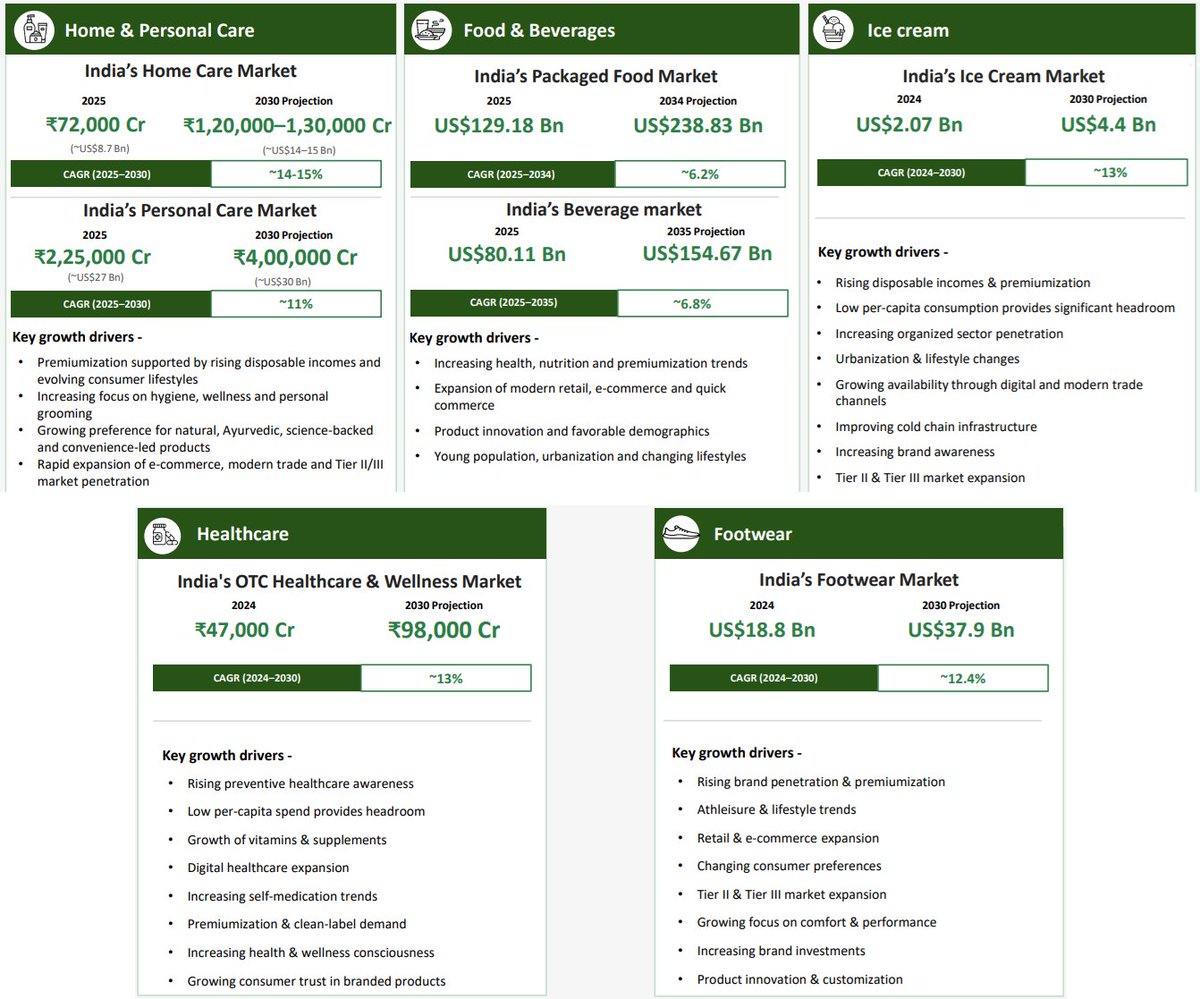This screenshot has width=1200, height=999.
Task: Click the (~US$30 Bn) note
Action: (283, 282)
